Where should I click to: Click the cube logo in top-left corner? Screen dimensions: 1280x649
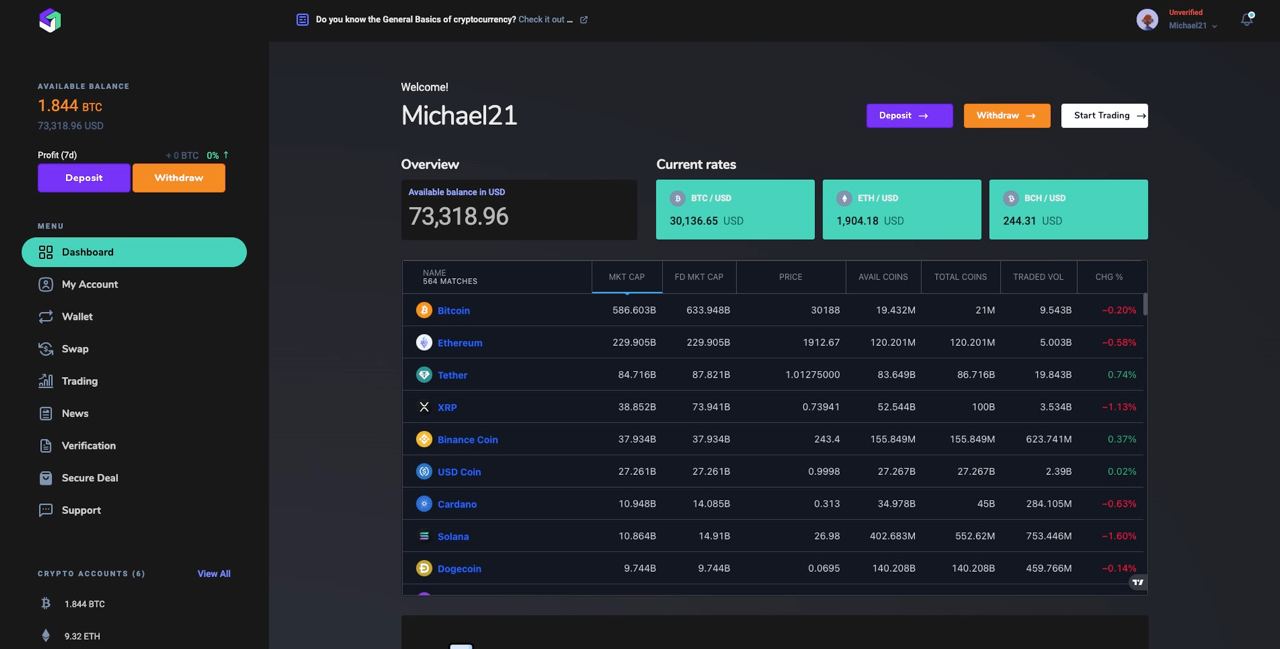pyautogui.click(x=50, y=20)
